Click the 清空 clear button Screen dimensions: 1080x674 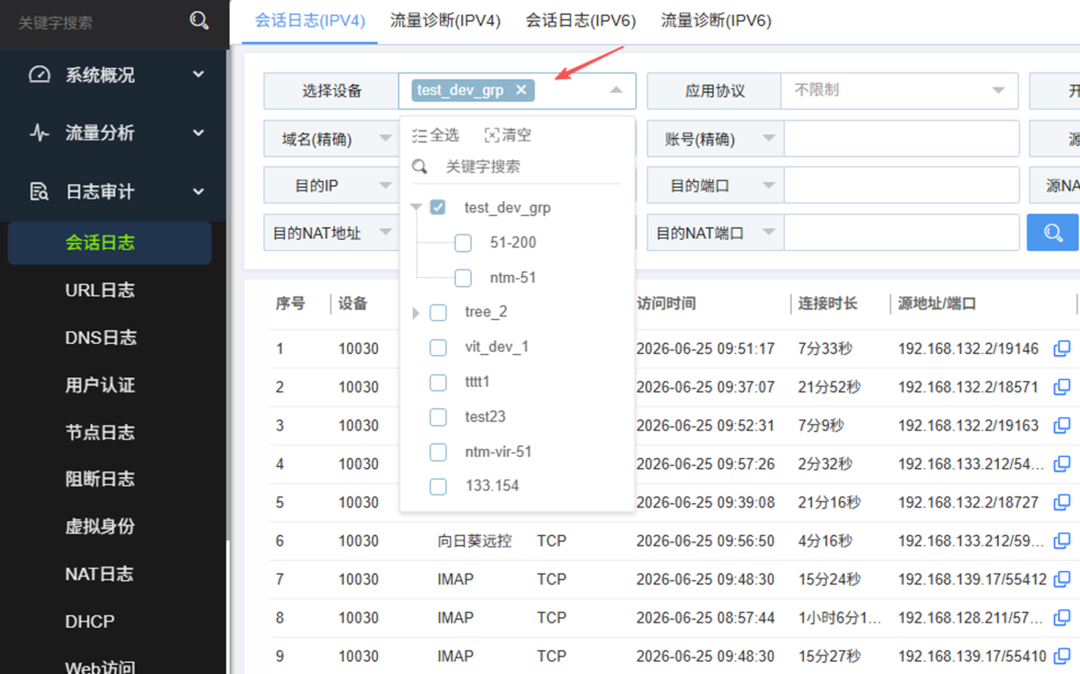tap(508, 135)
